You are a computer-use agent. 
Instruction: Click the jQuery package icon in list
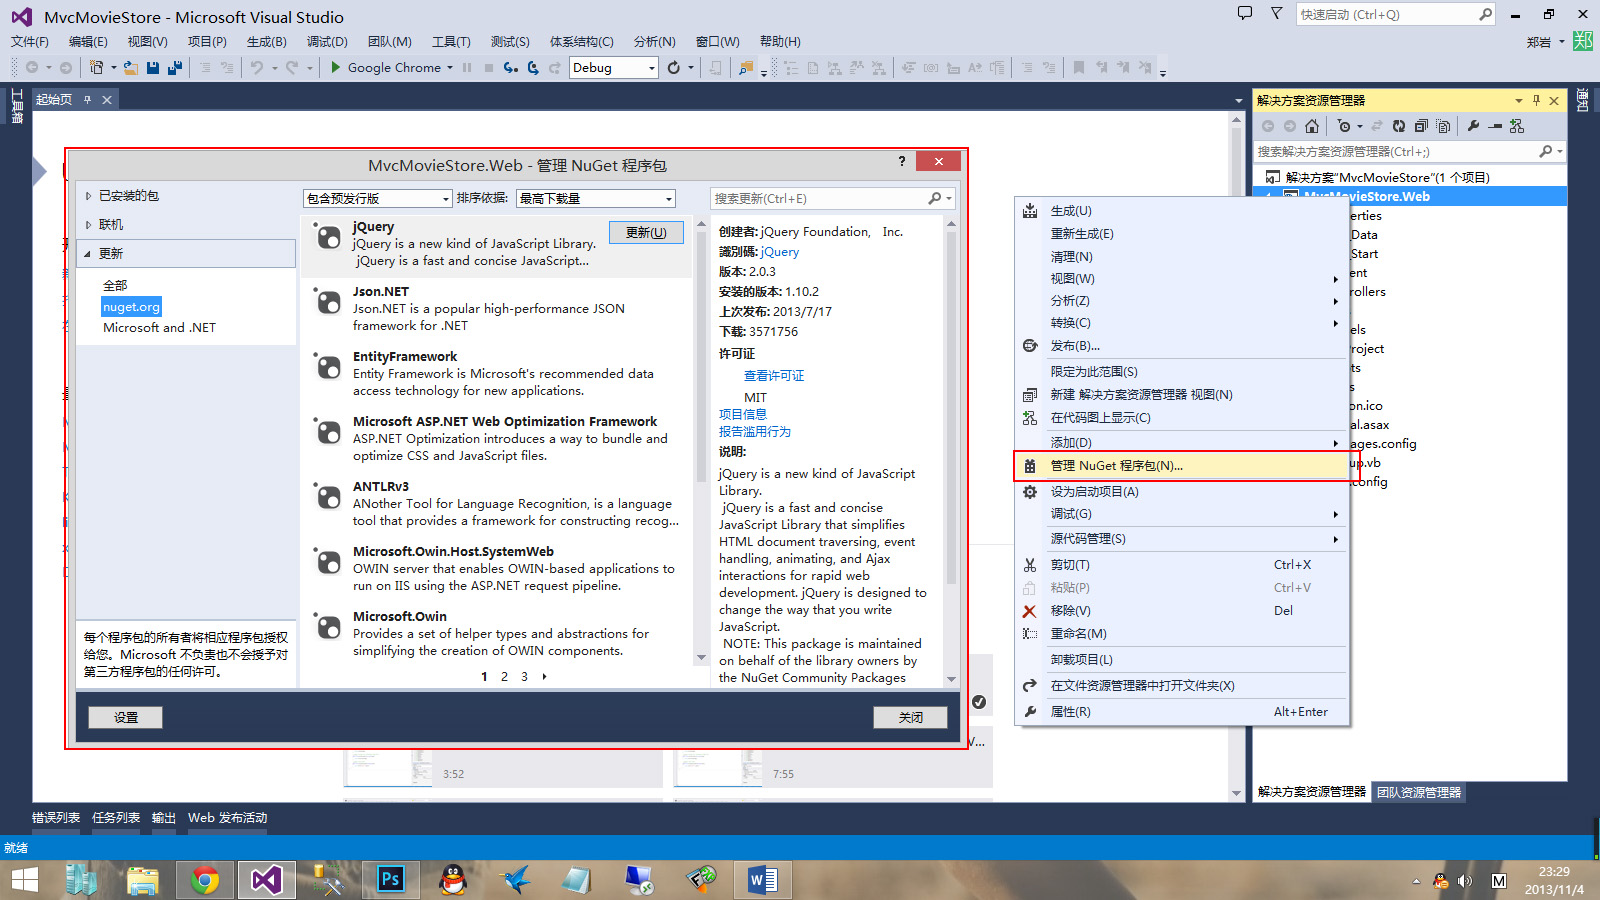pyautogui.click(x=328, y=237)
